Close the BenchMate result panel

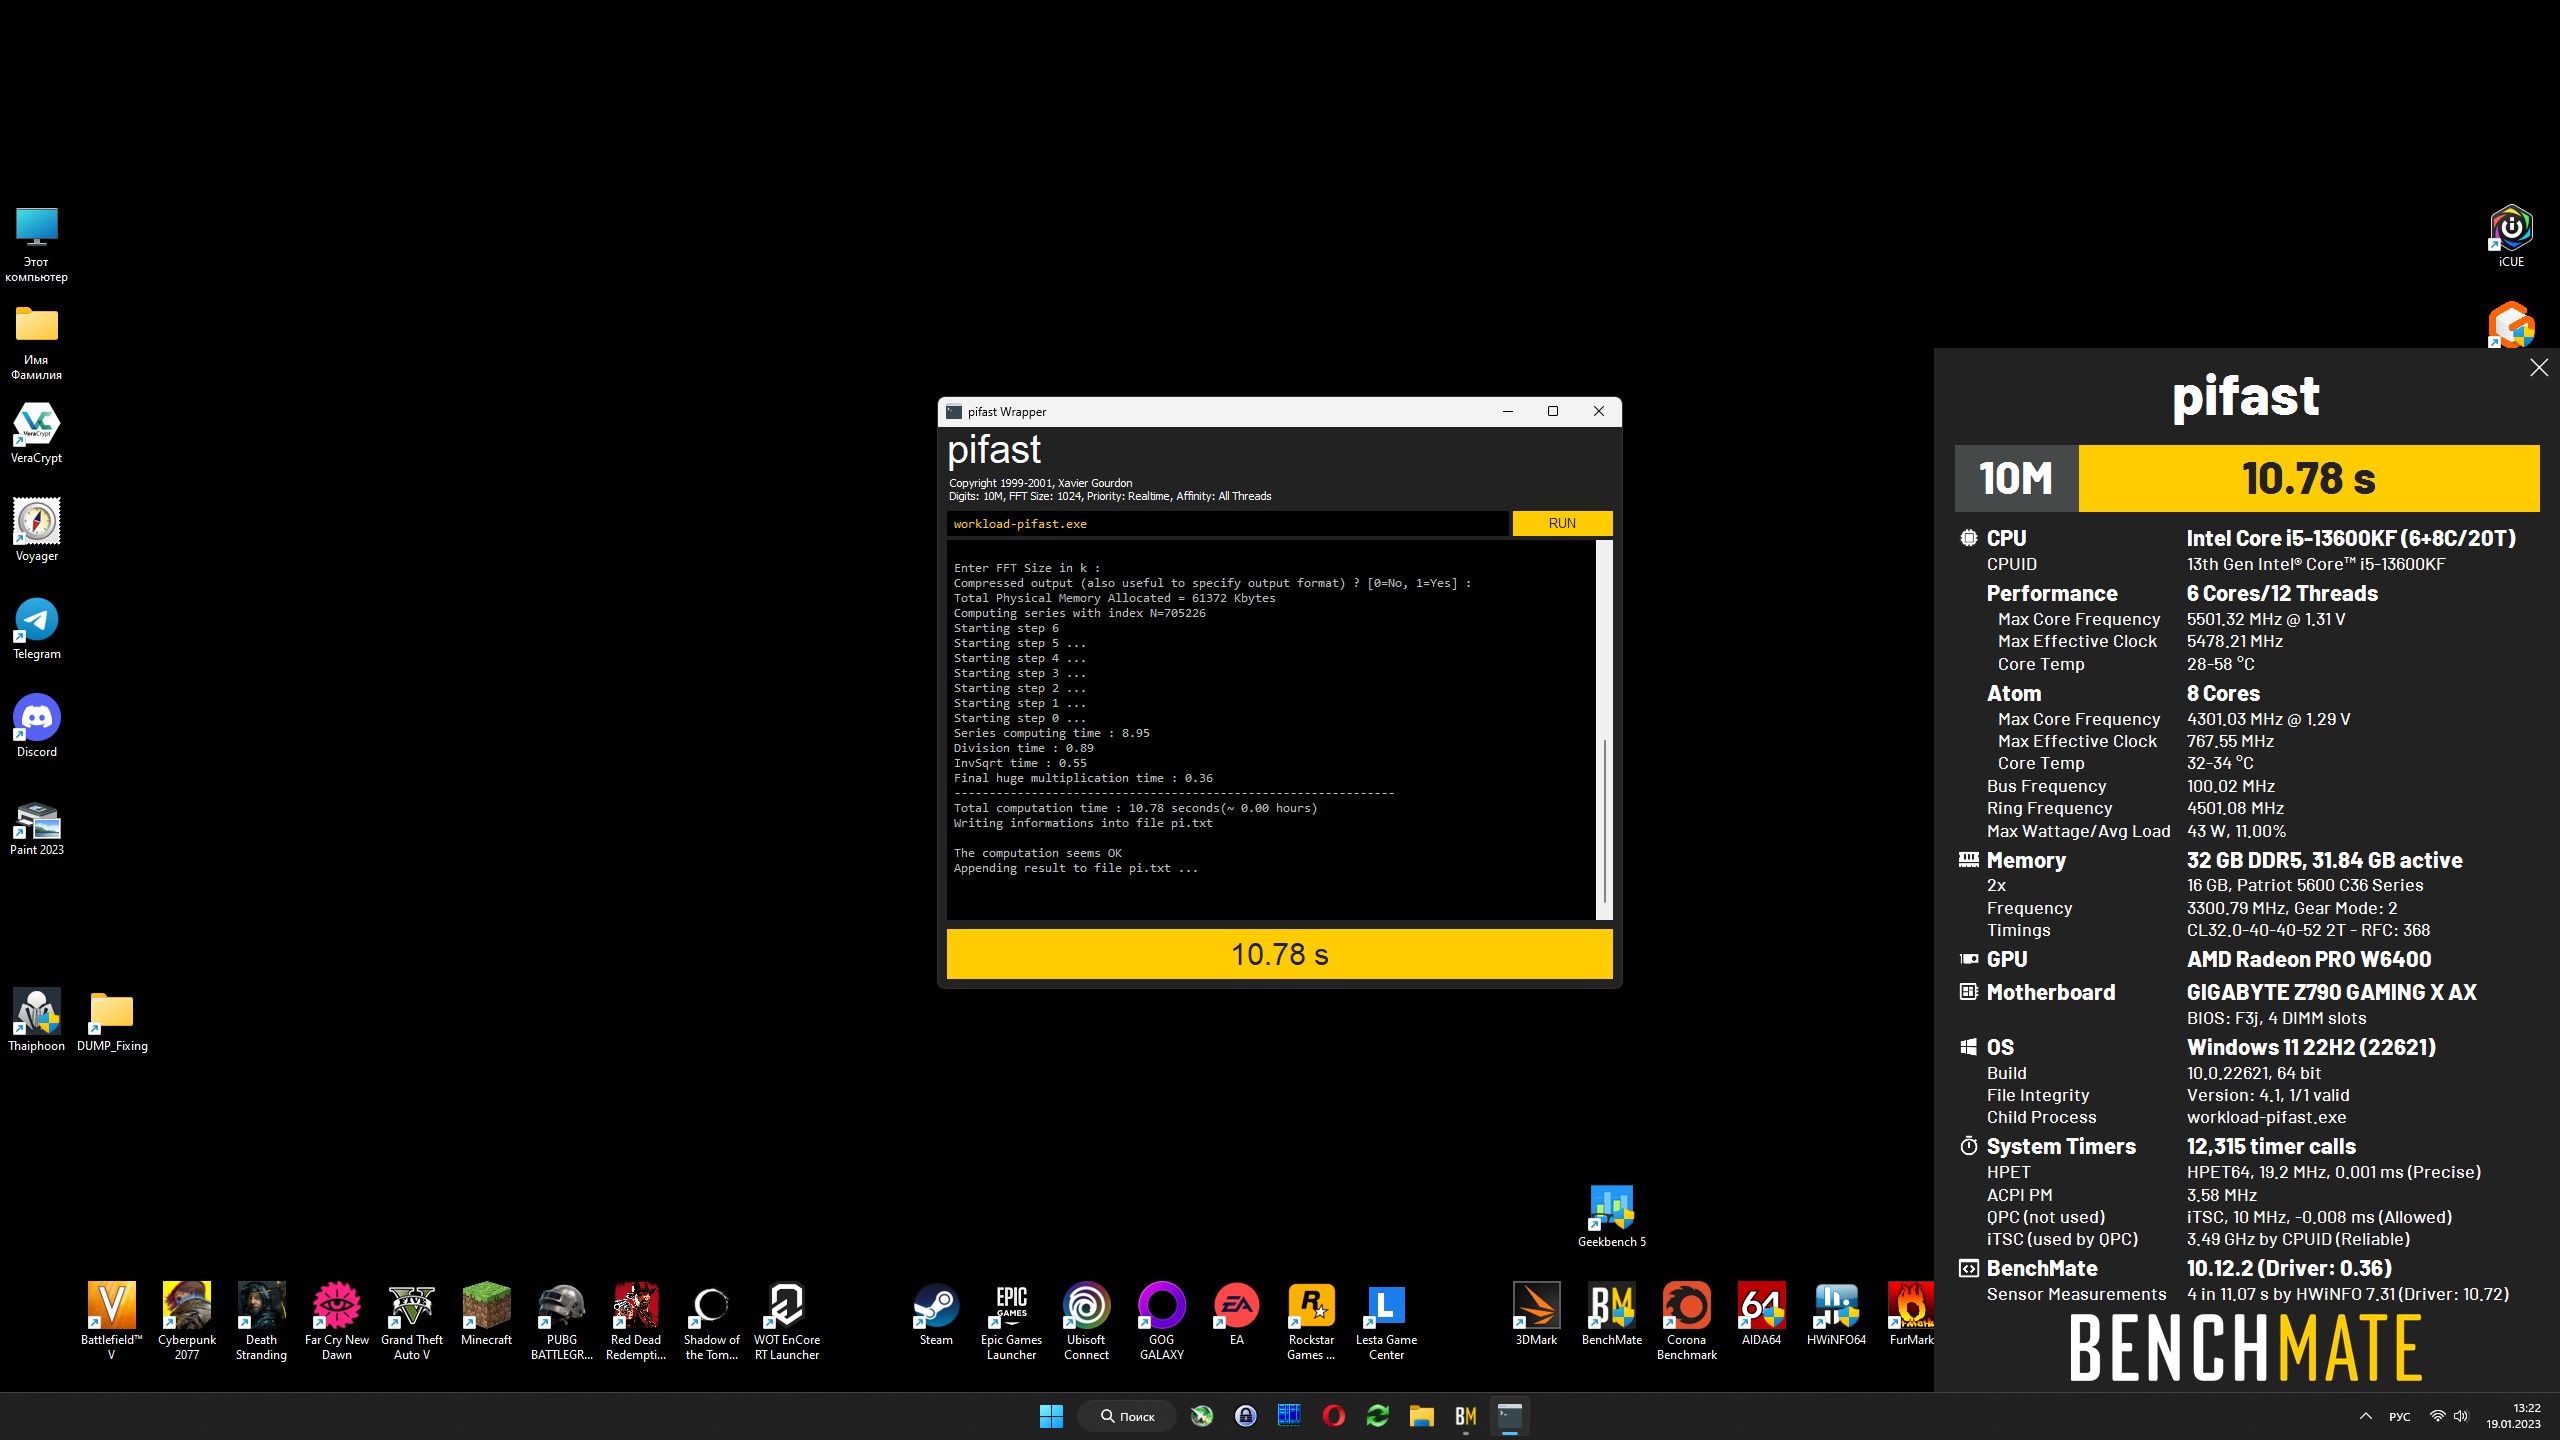pyautogui.click(x=2539, y=368)
